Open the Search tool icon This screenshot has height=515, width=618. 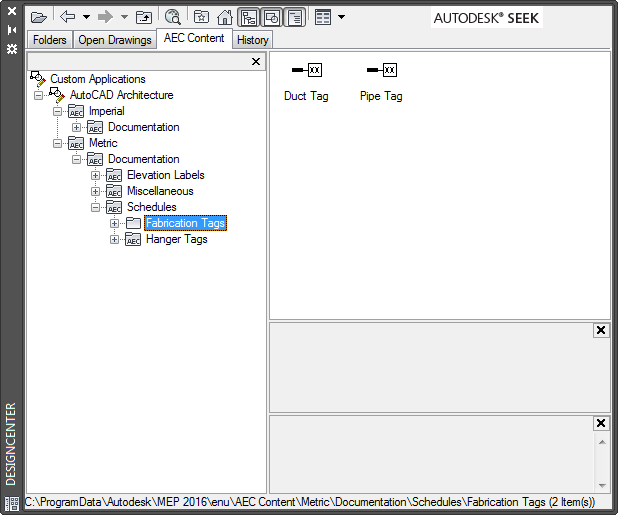click(x=173, y=17)
